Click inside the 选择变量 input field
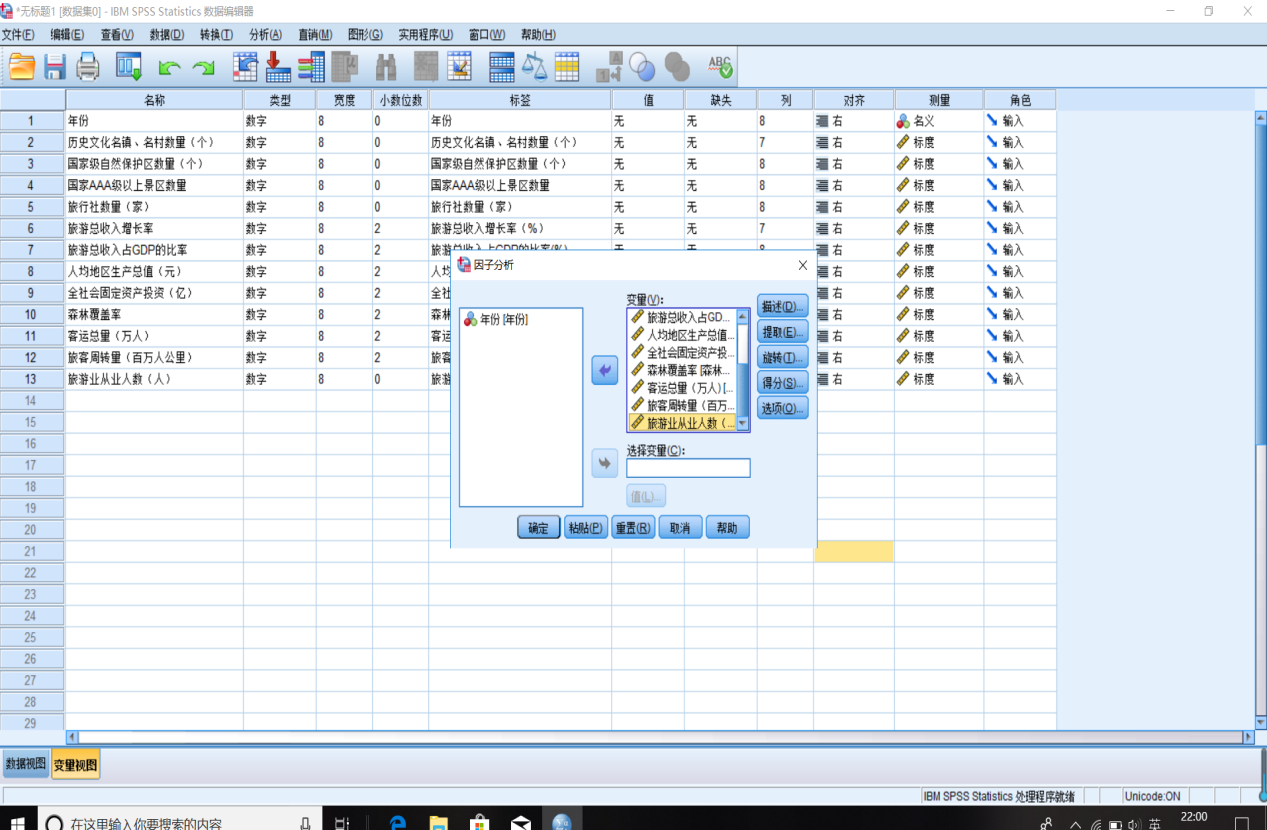This screenshot has width=1267, height=830. pyautogui.click(x=688, y=467)
